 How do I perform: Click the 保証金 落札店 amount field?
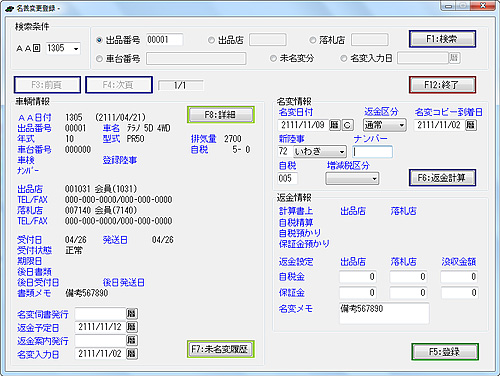[408, 293]
